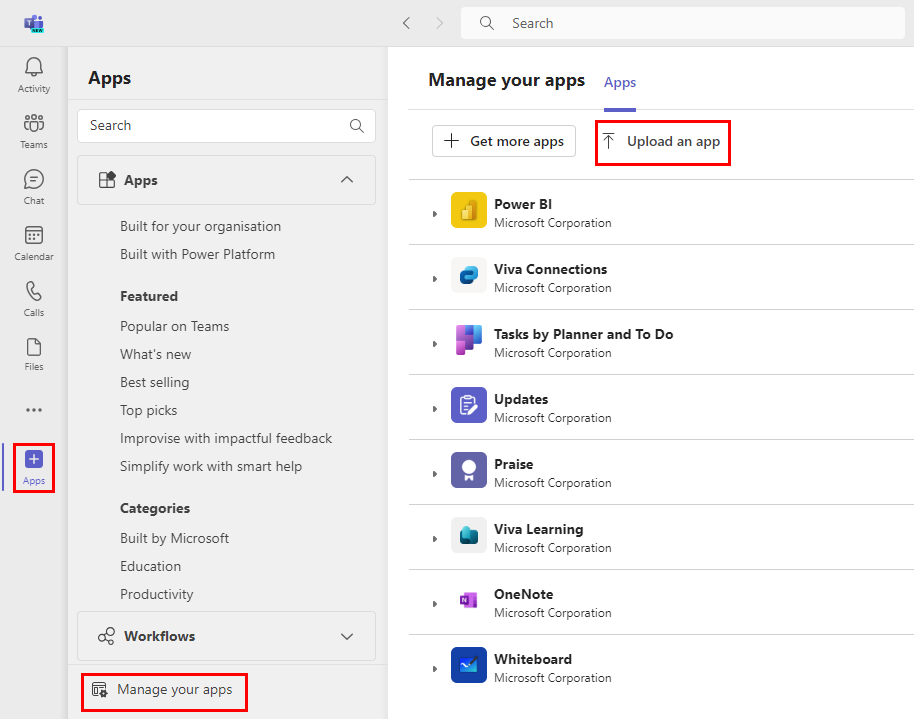The image size is (914, 719).
Task: Click the Teams logo at top left
Action: coord(34,22)
